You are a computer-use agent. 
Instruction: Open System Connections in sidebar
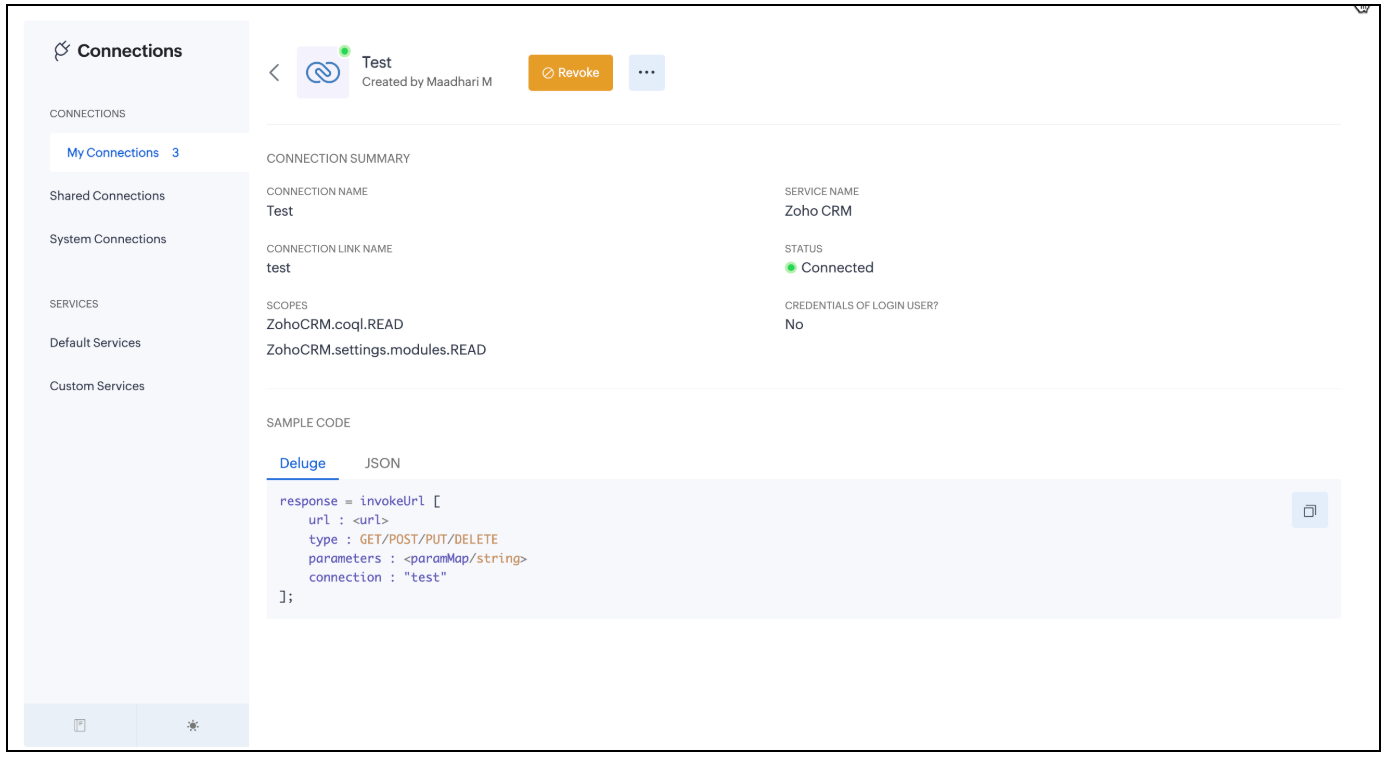(108, 239)
